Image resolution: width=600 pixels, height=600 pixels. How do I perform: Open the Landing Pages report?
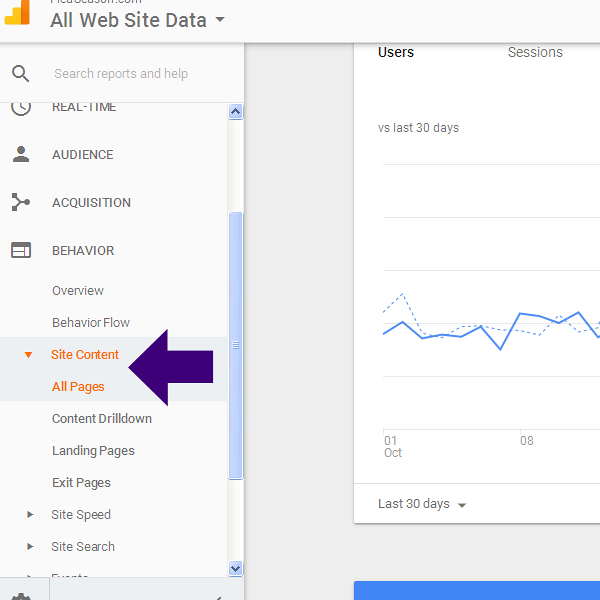point(93,451)
